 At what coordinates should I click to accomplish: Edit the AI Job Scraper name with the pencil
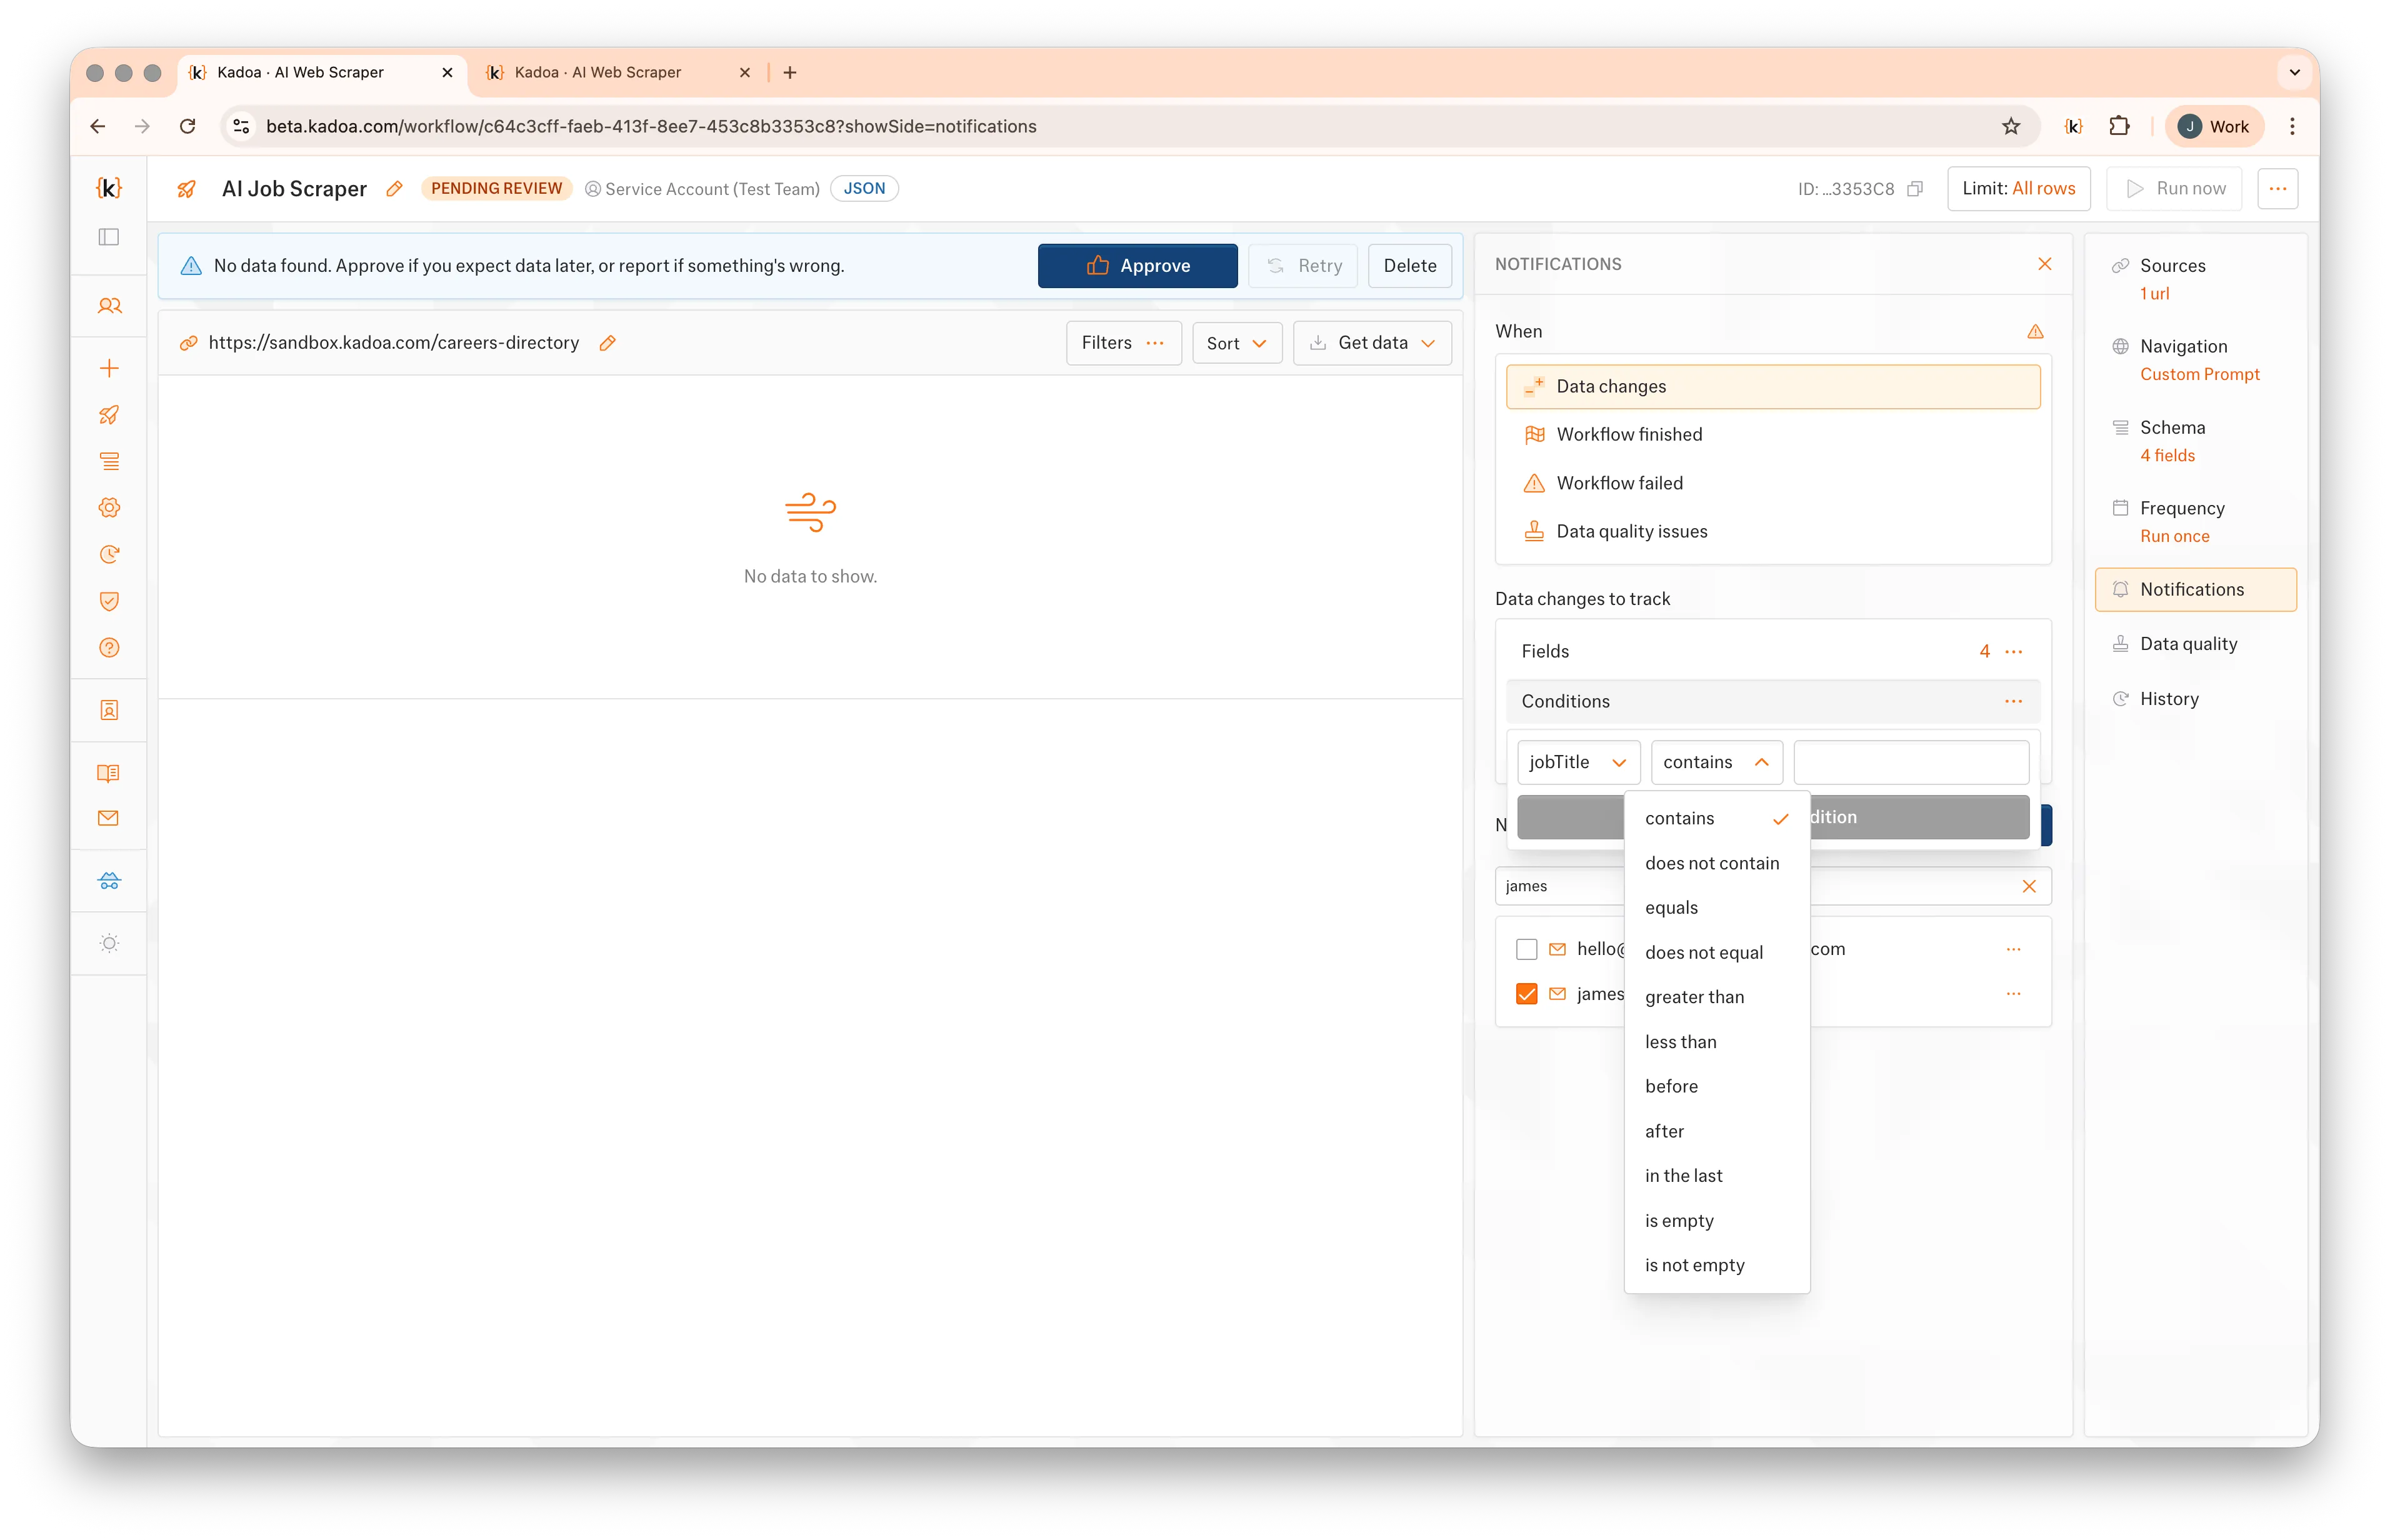click(395, 189)
